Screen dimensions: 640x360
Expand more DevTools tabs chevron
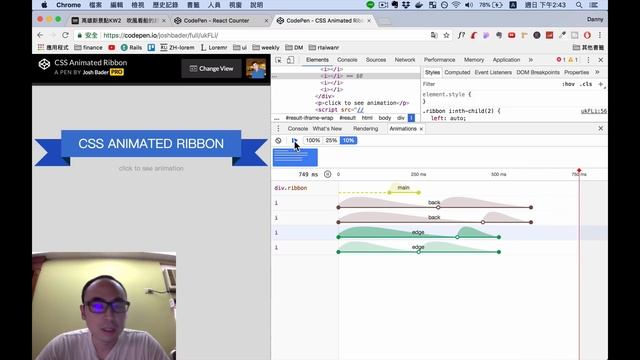531,60
